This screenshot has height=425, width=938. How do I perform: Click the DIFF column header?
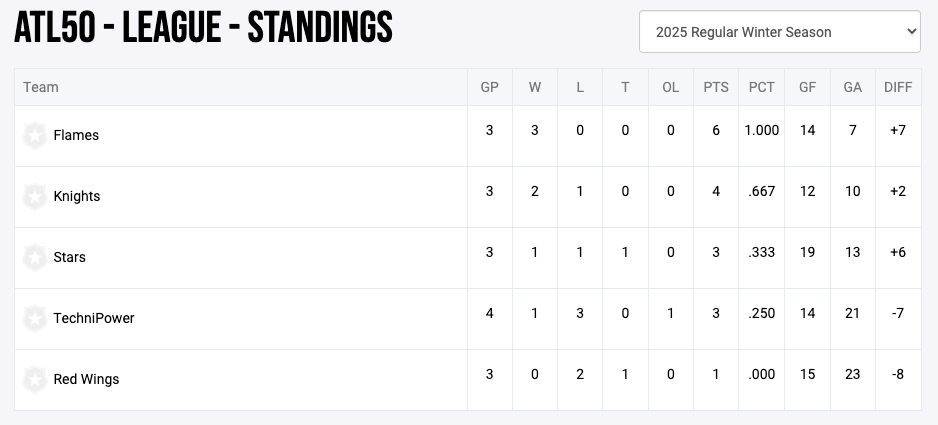tap(898, 87)
